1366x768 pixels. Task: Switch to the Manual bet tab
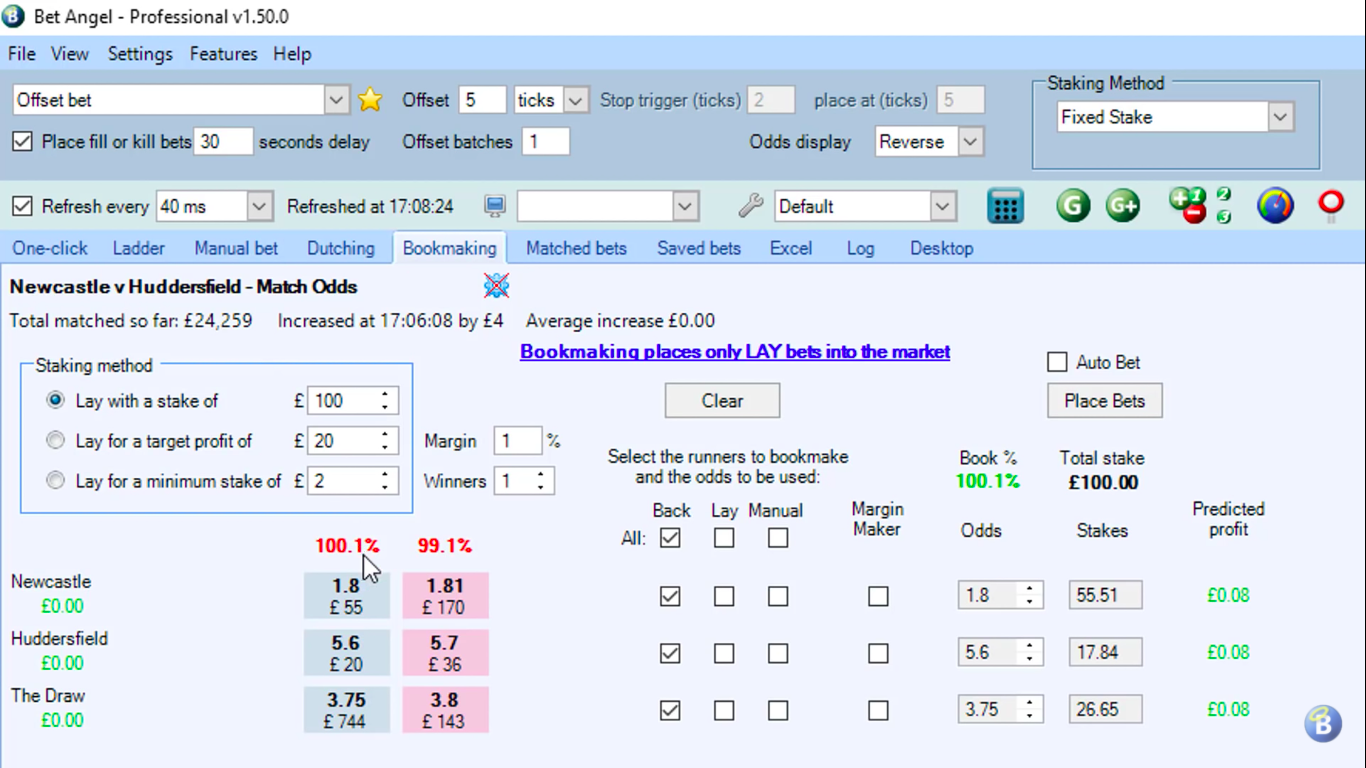[x=236, y=248]
